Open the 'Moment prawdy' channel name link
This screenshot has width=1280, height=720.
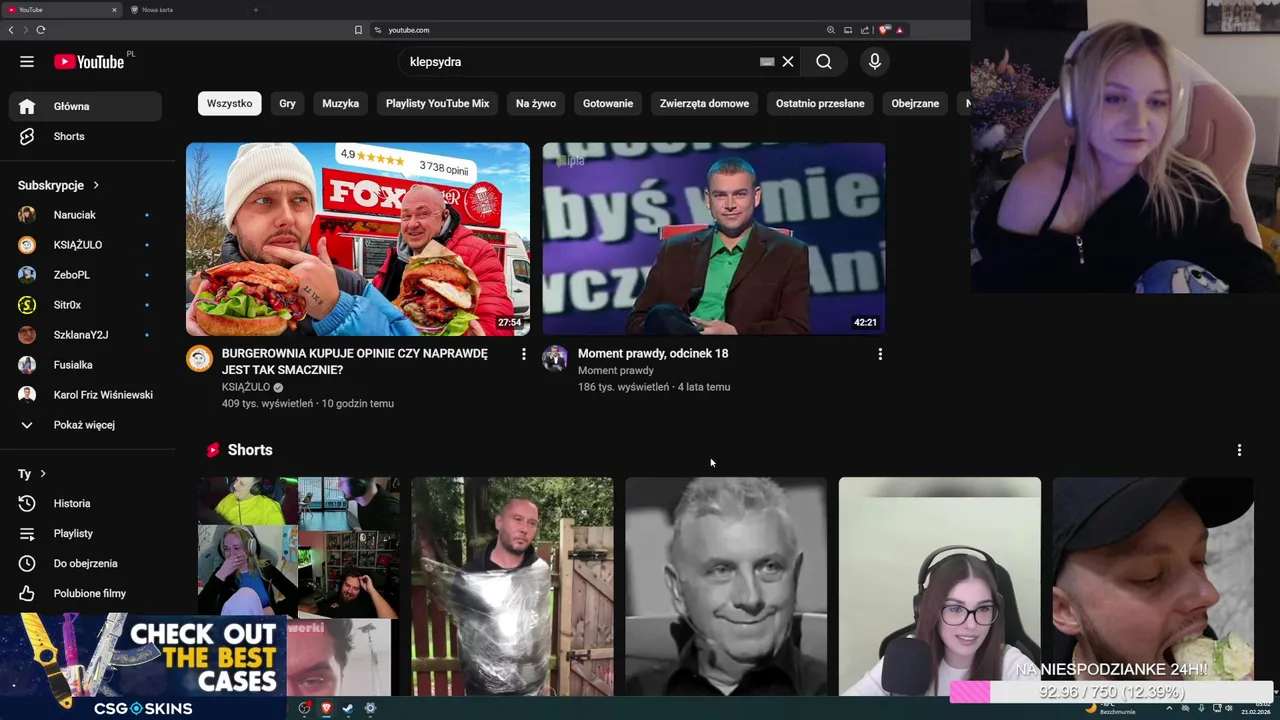tap(616, 370)
